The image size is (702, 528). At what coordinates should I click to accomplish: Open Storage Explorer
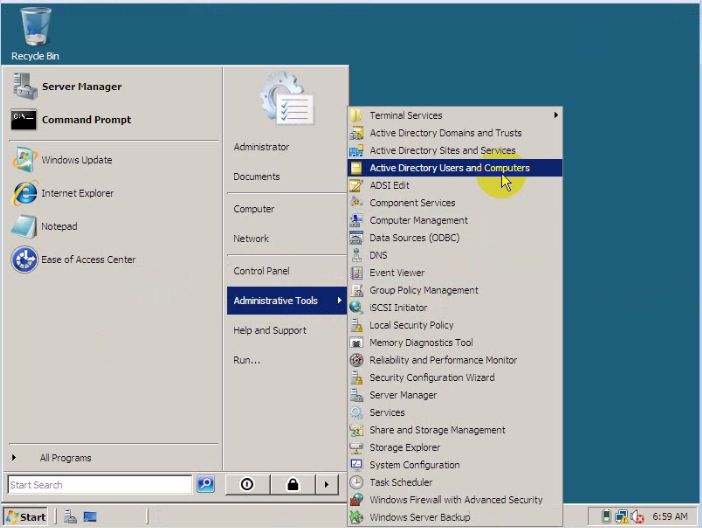click(x=455, y=447)
